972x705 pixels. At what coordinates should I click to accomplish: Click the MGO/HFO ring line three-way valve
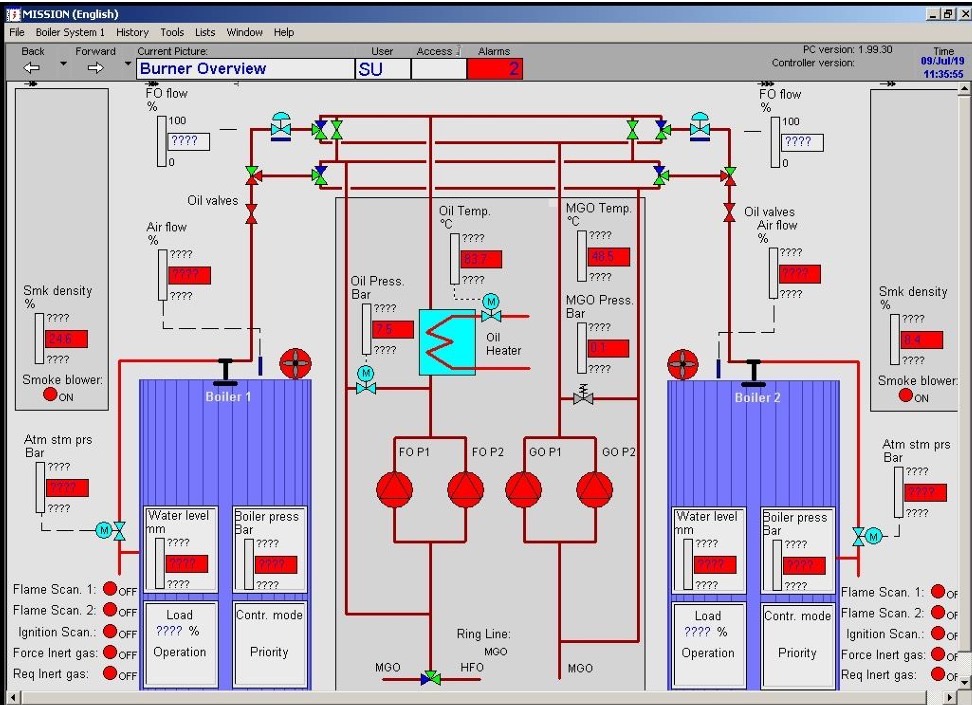coord(431,678)
